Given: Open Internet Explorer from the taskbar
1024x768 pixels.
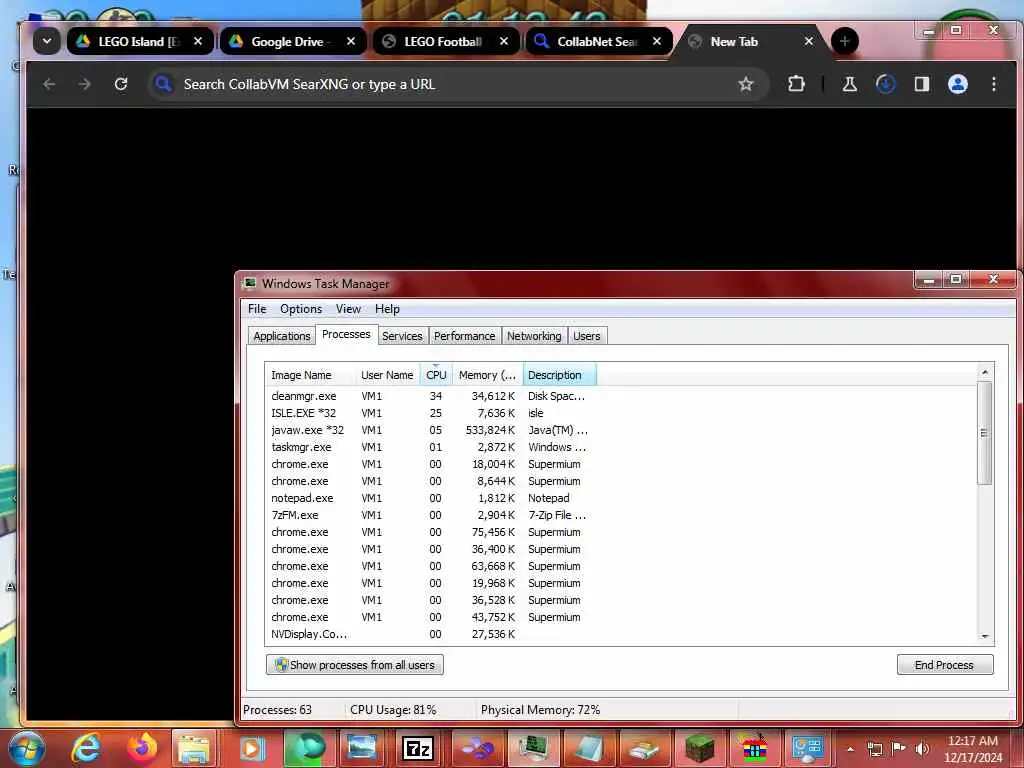Looking at the screenshot, I should point(86,748).
